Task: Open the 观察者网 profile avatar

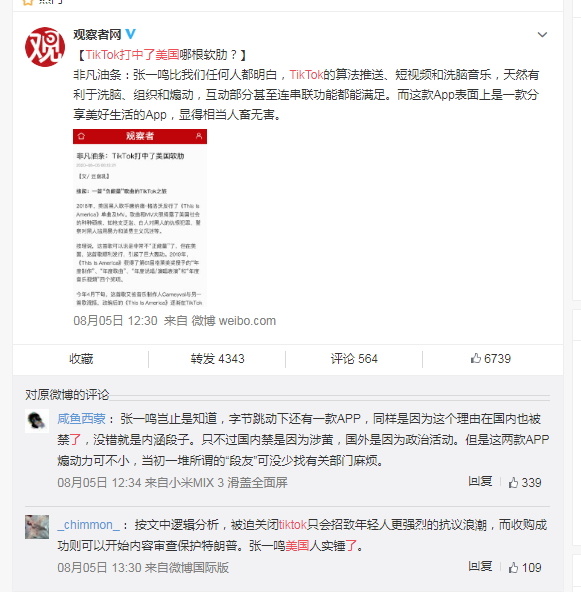Action: 45,47
